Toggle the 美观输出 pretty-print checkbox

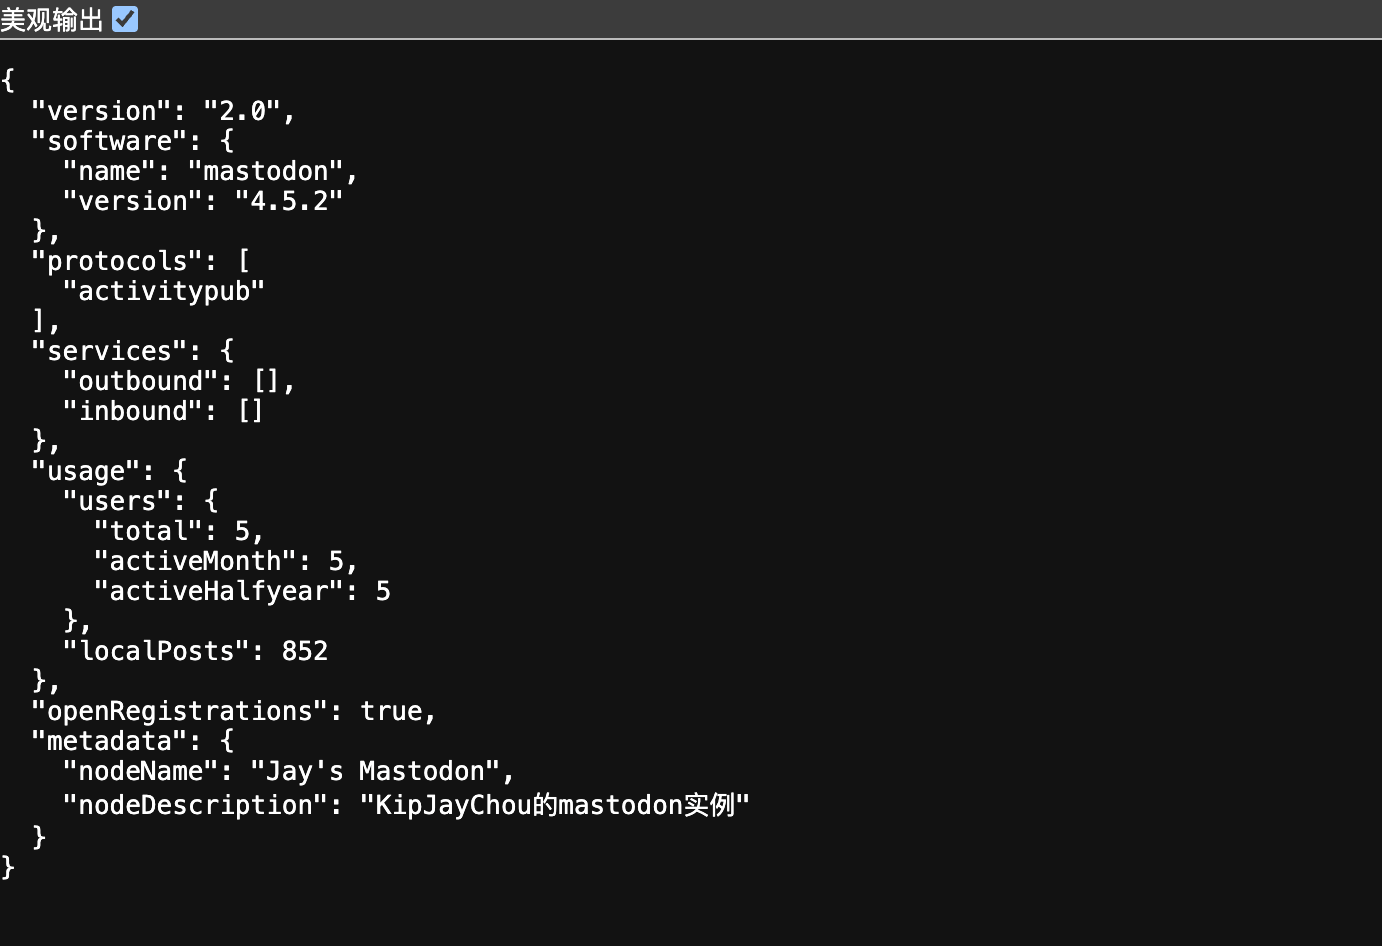pos(125,19)
